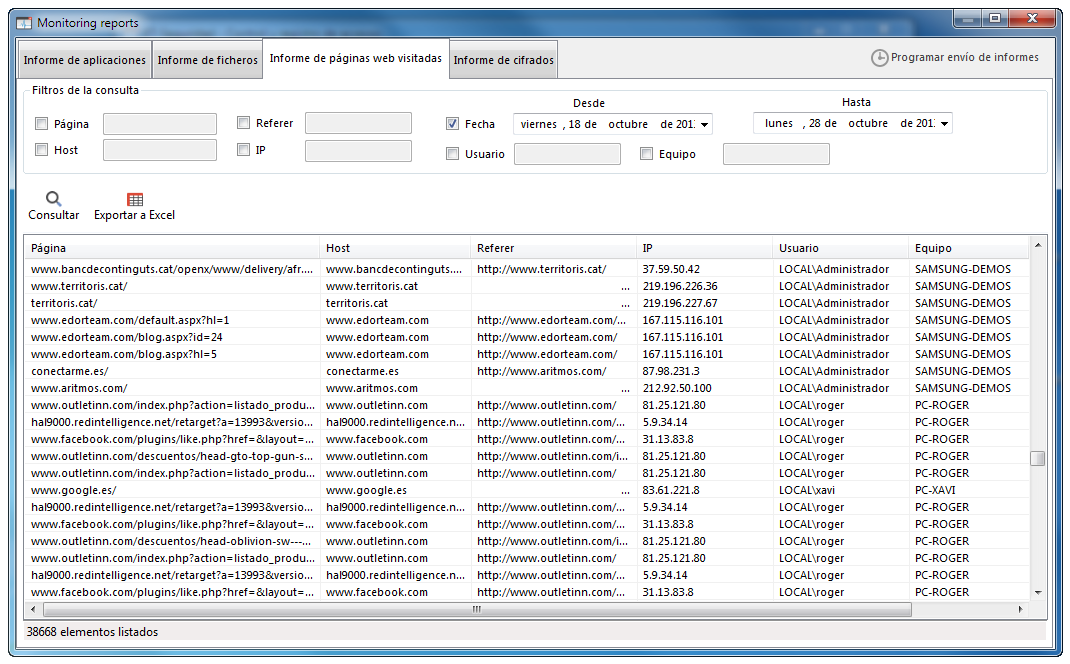Click the vertical scrollbar up arrow
The width and height of the screenshot is (1070, 664).
click(1038, 245)
